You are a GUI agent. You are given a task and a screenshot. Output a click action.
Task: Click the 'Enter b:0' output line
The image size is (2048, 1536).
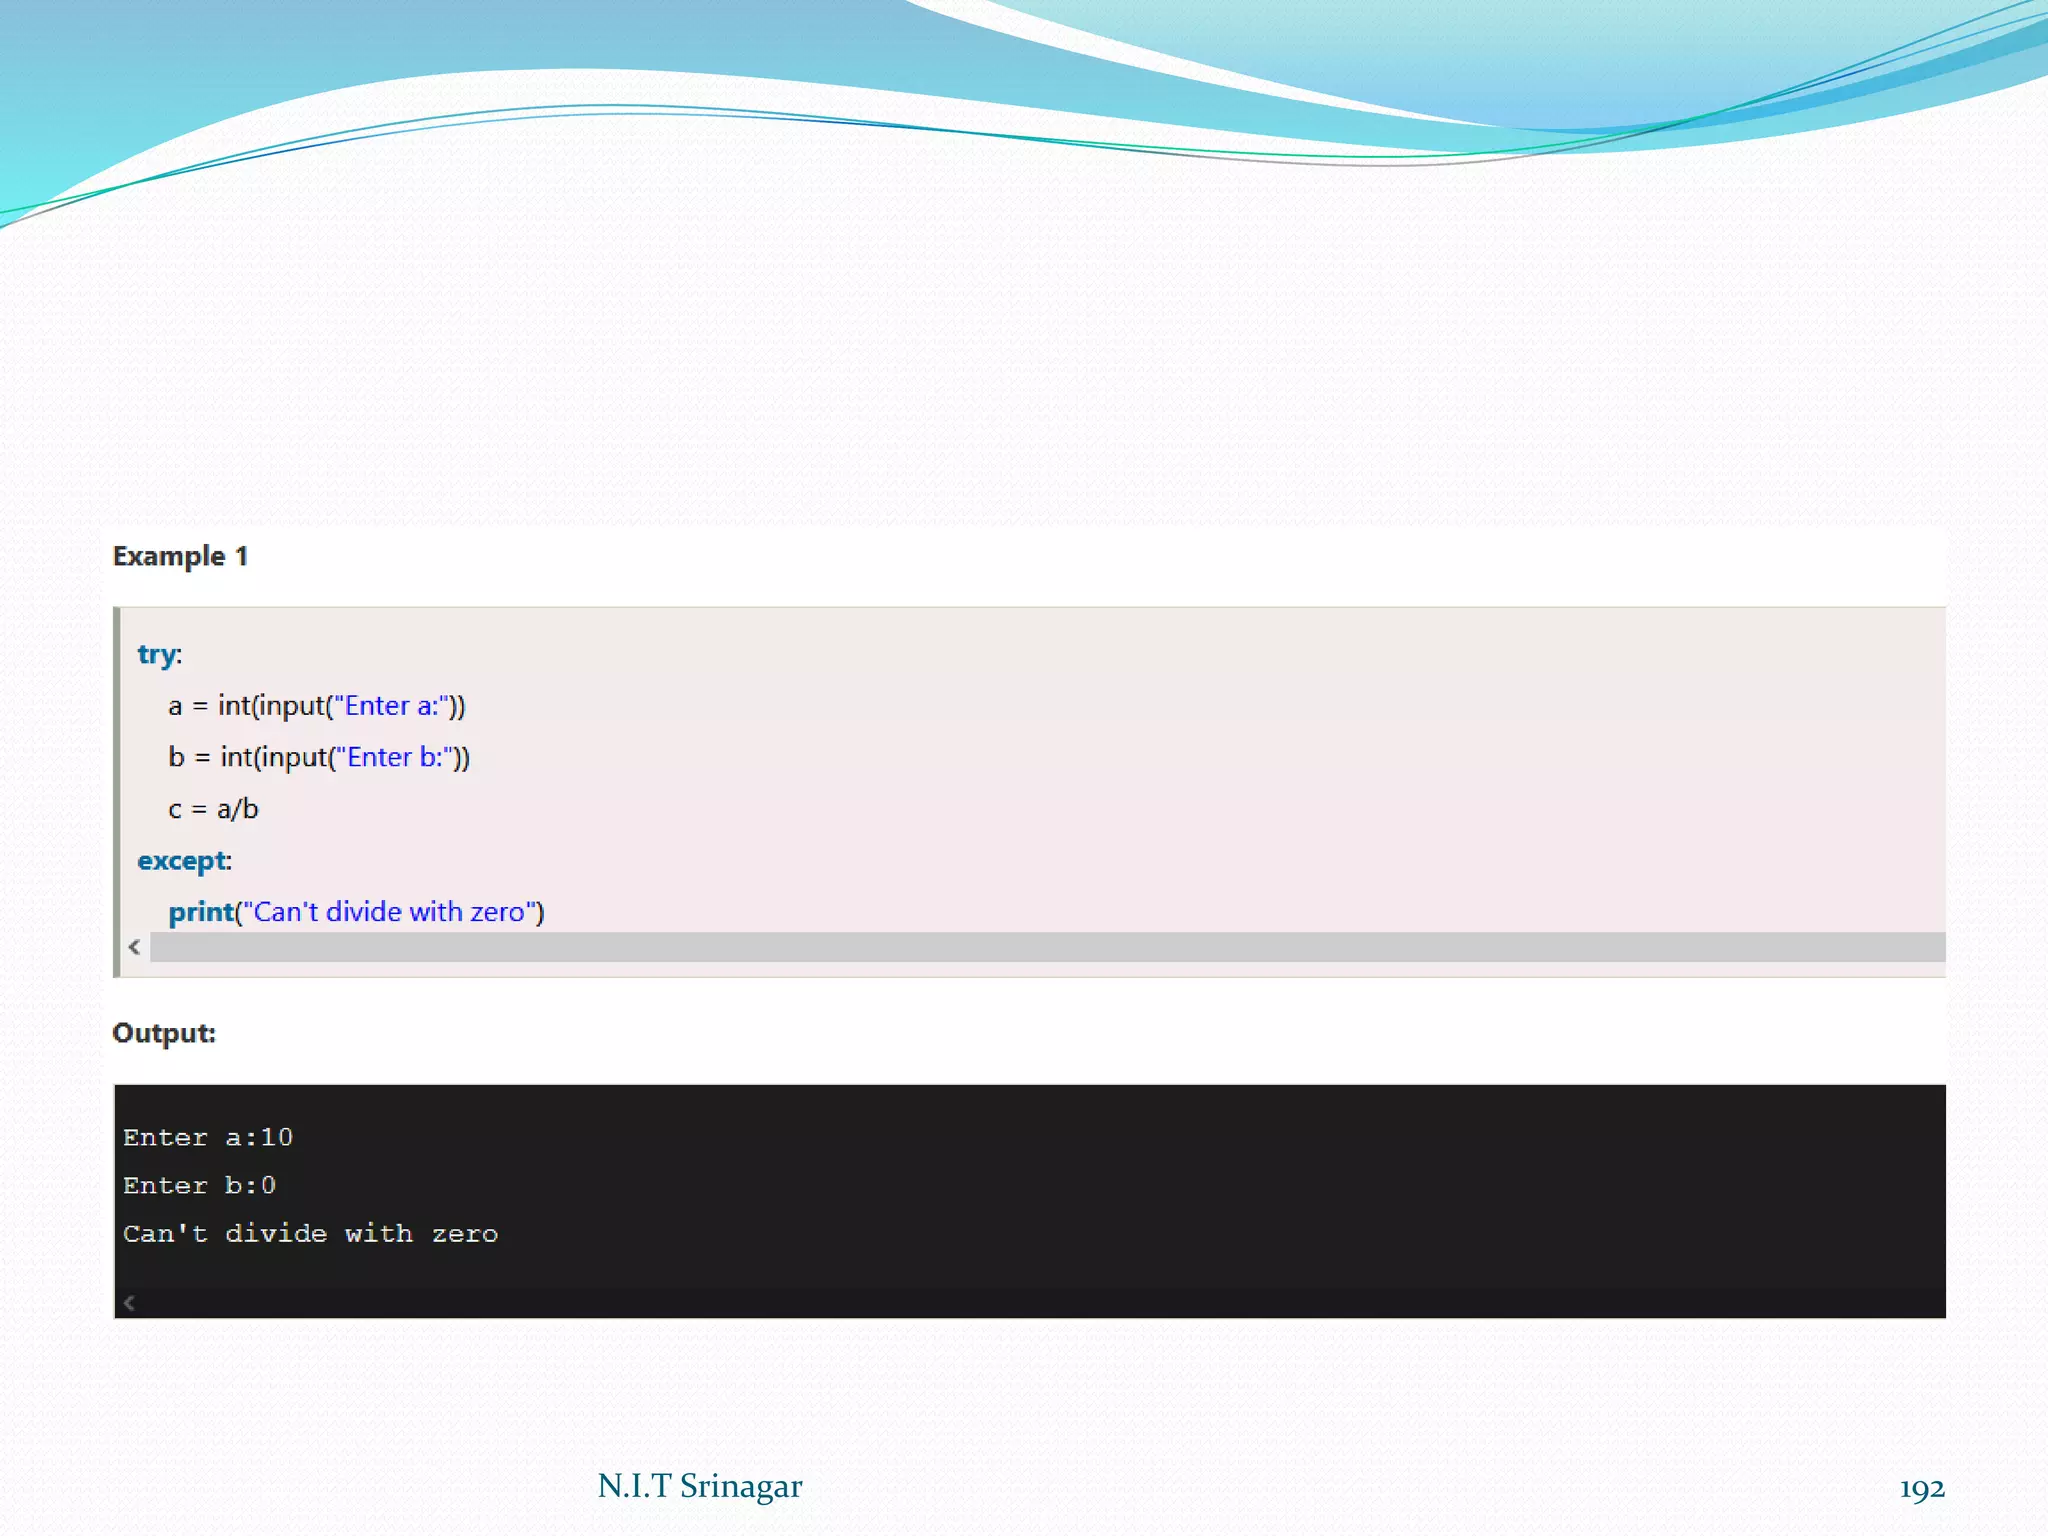click(199, 1186)
